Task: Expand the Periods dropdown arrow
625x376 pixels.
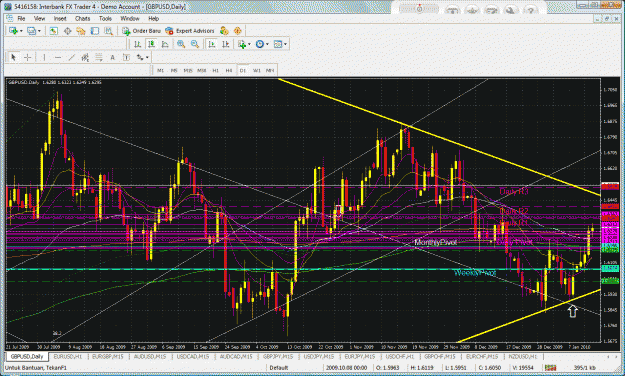Action: coord(267,44)
